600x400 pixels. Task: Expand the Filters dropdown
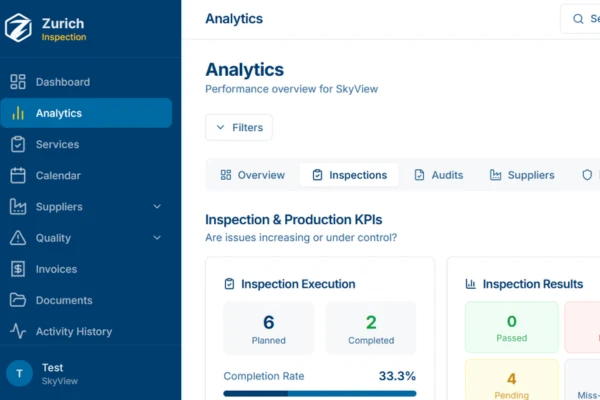click(x=239, y=127)
